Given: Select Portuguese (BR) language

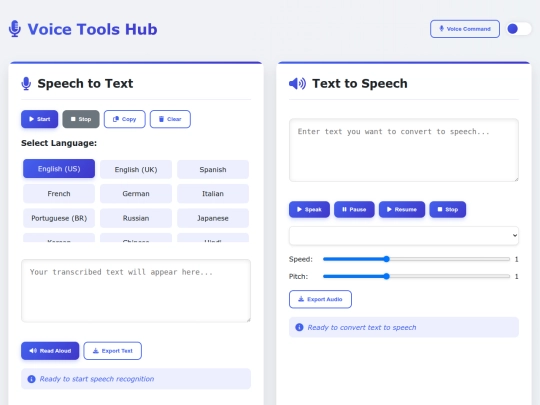Looking at the screenshot, I should pyautogui.click(x=59, y=218).
